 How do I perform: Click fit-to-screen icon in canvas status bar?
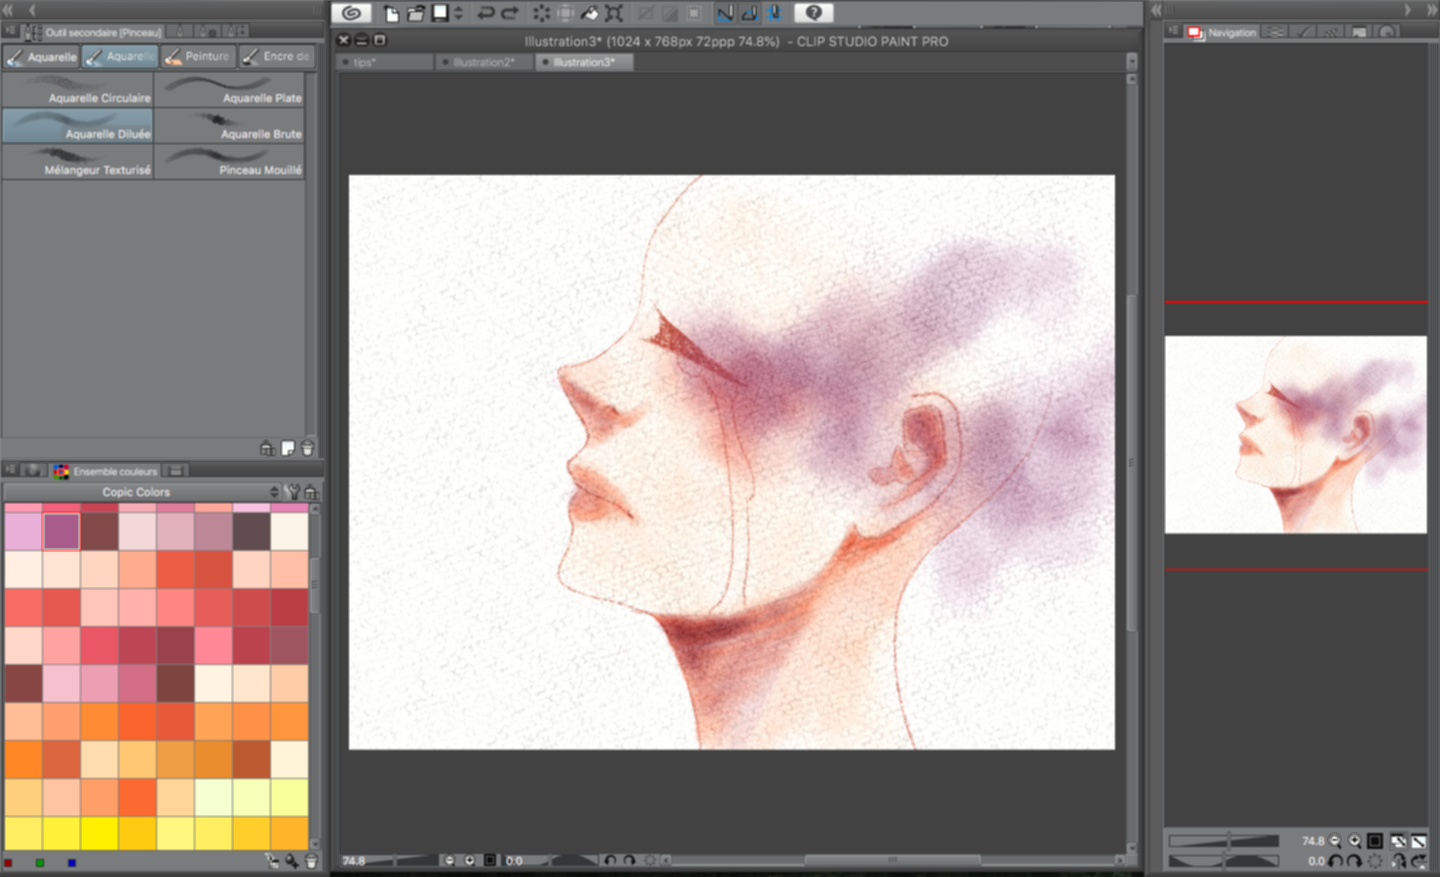(490, 860)
